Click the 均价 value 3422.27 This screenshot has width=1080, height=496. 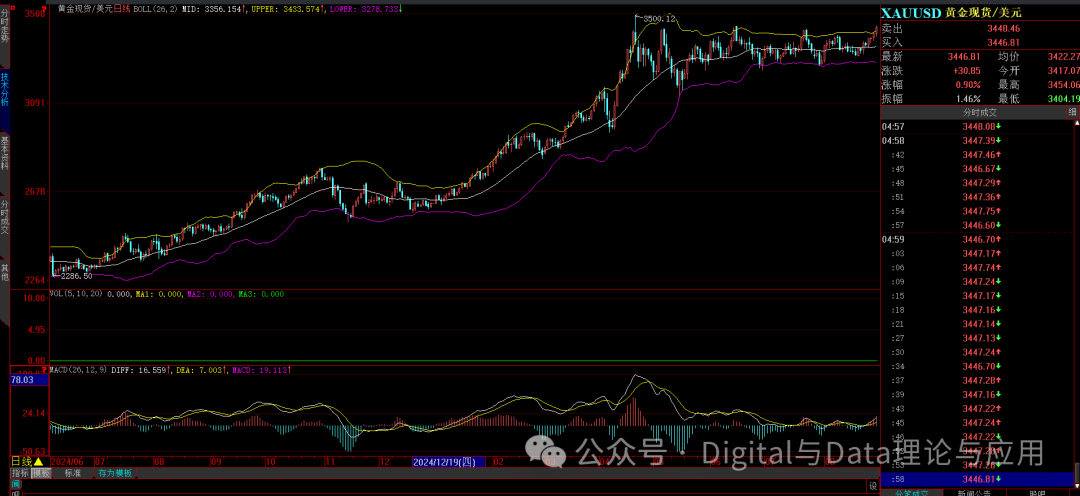tap(1063, 56)
